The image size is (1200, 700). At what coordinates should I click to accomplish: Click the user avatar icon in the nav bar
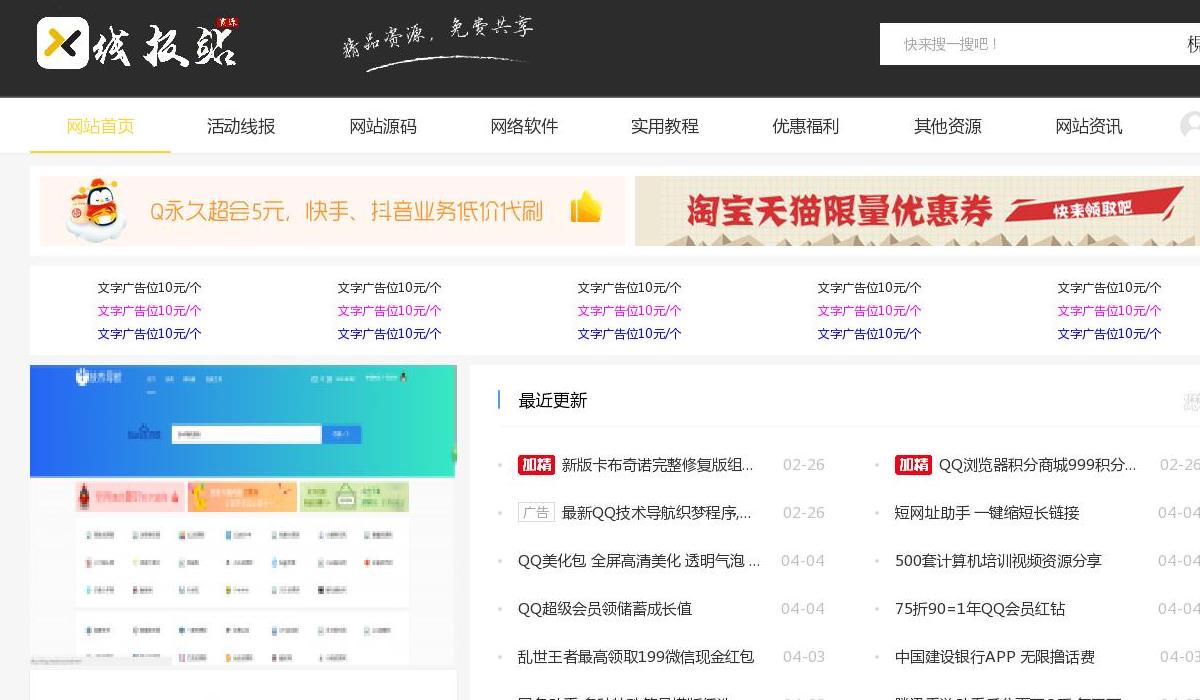pos(1190,126)
